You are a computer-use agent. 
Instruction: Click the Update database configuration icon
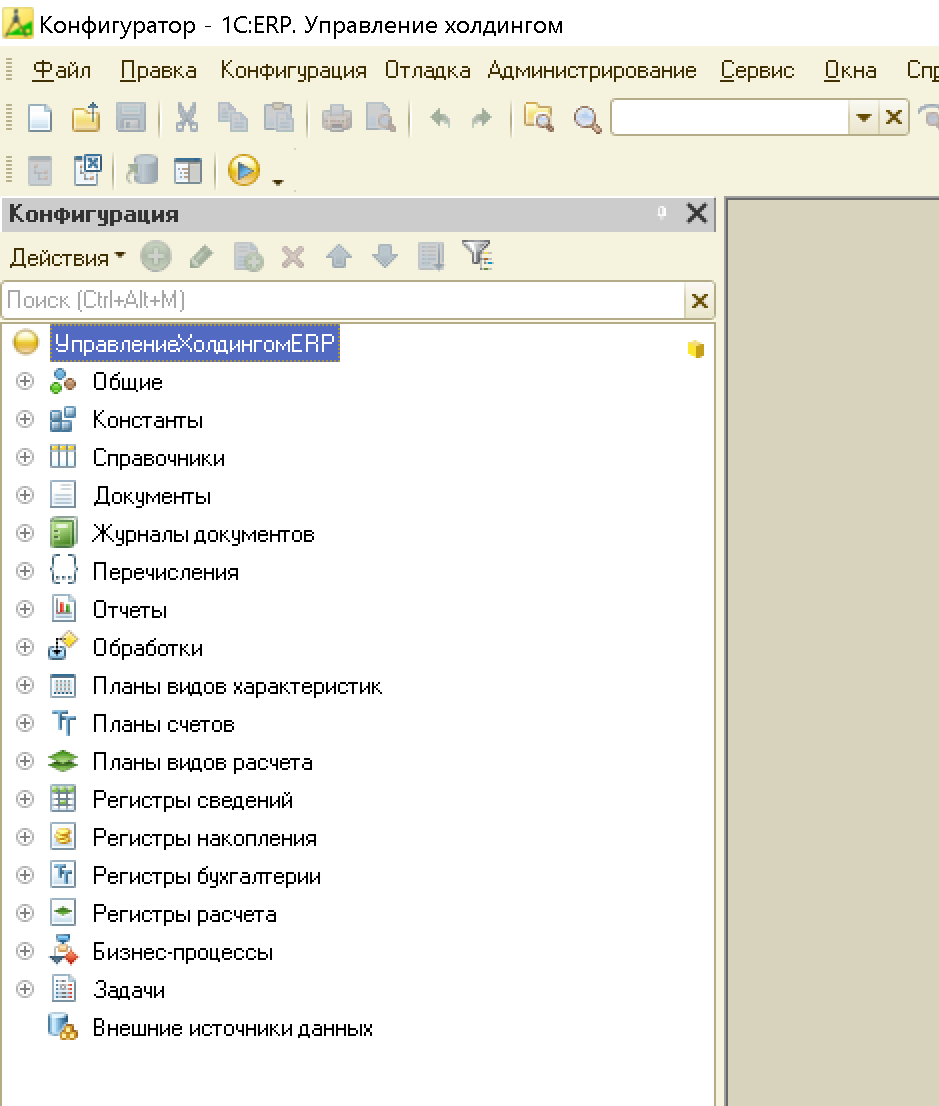142,171
